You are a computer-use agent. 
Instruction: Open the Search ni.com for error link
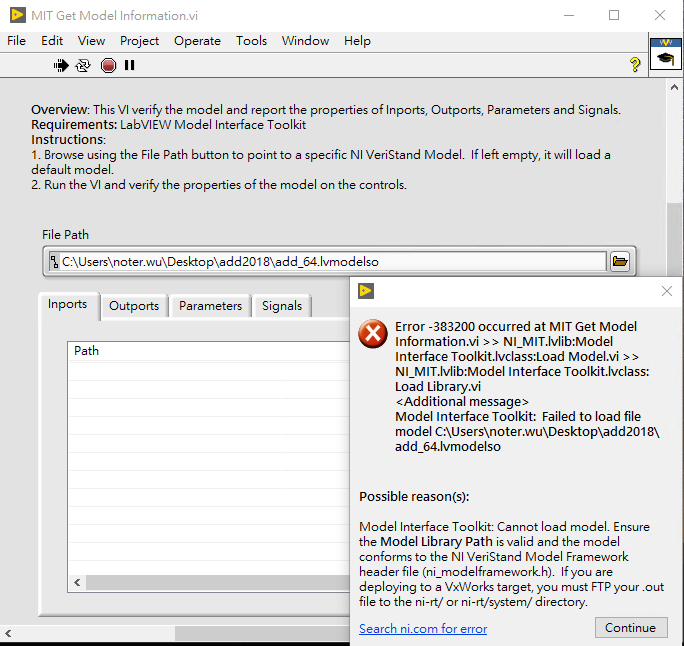coord(423,629)
